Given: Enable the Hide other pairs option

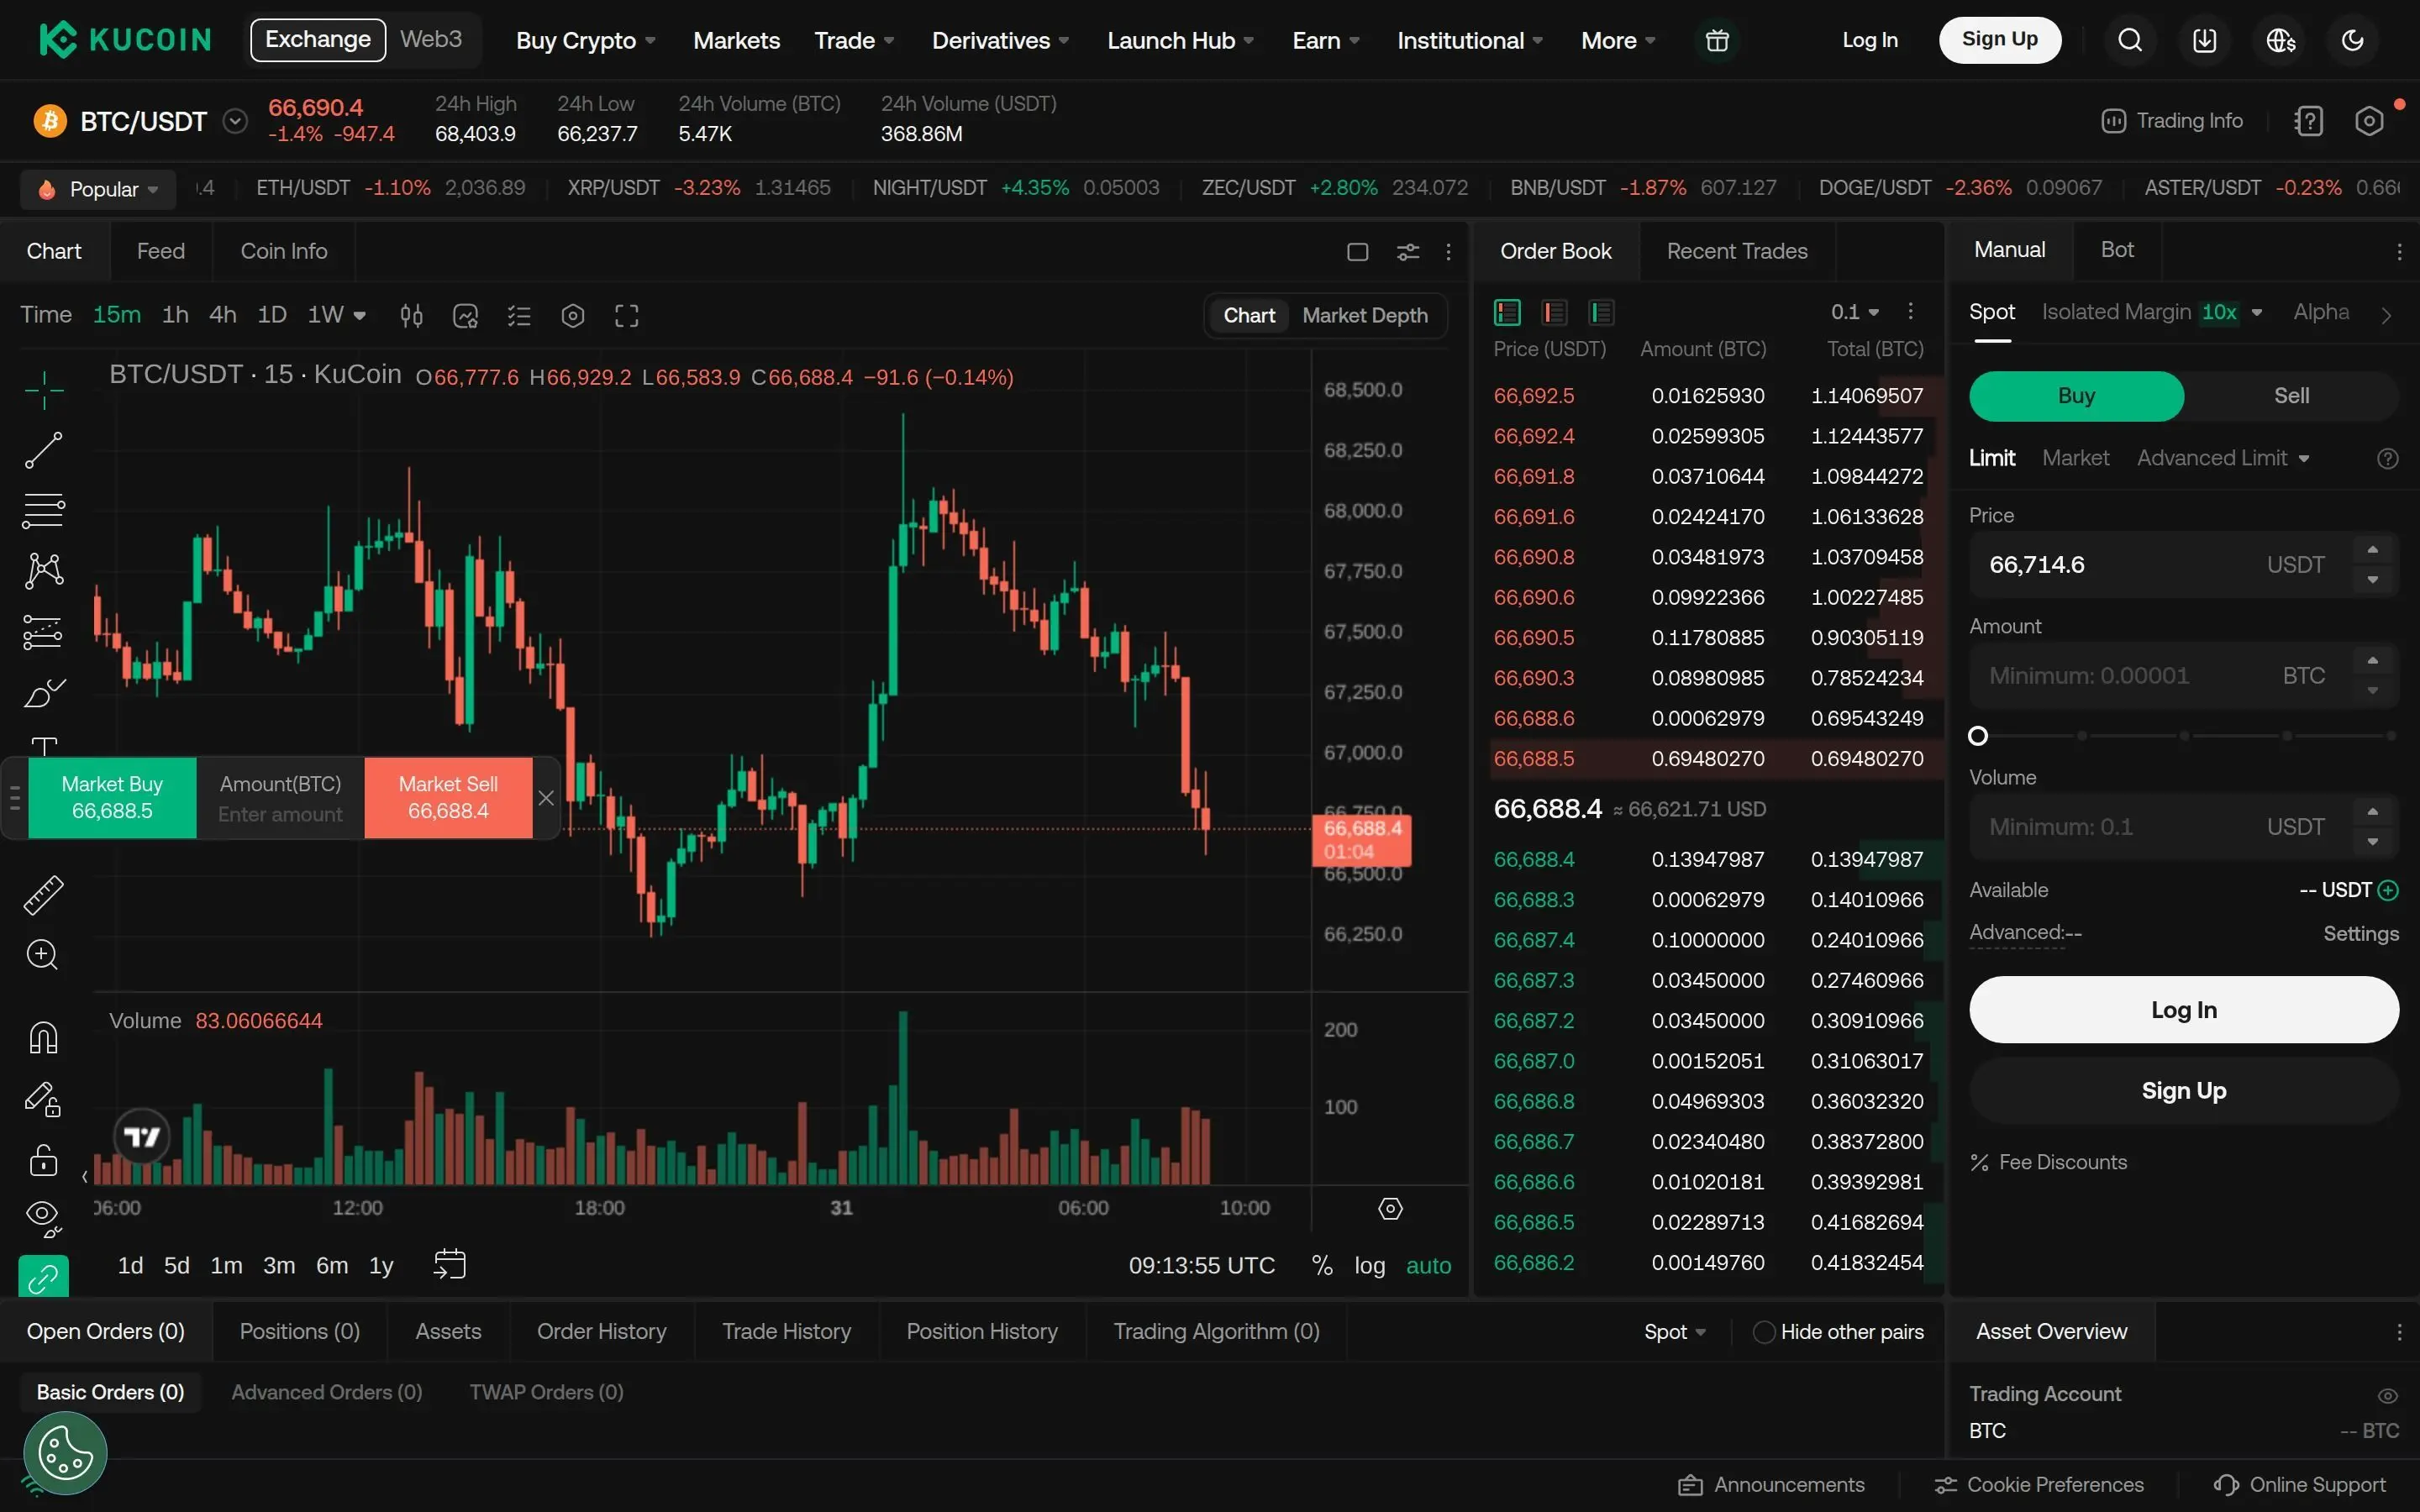Looking at the screenshot, I should pyautogui.click(x=1763, y=1331).
